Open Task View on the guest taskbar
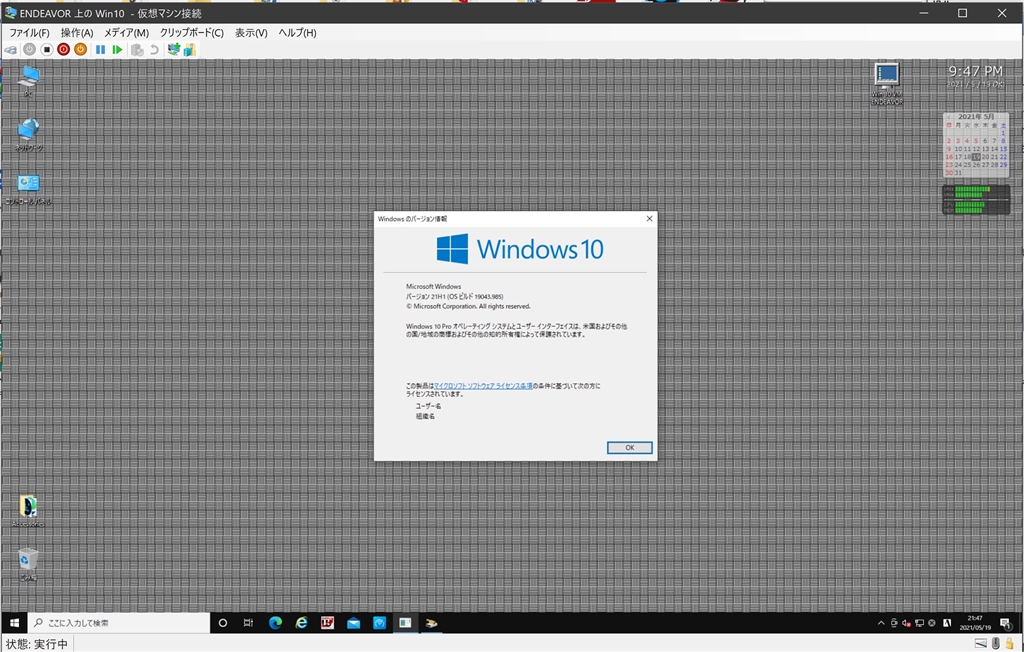Screen dimensions: 1024x652 pos(248,623)
